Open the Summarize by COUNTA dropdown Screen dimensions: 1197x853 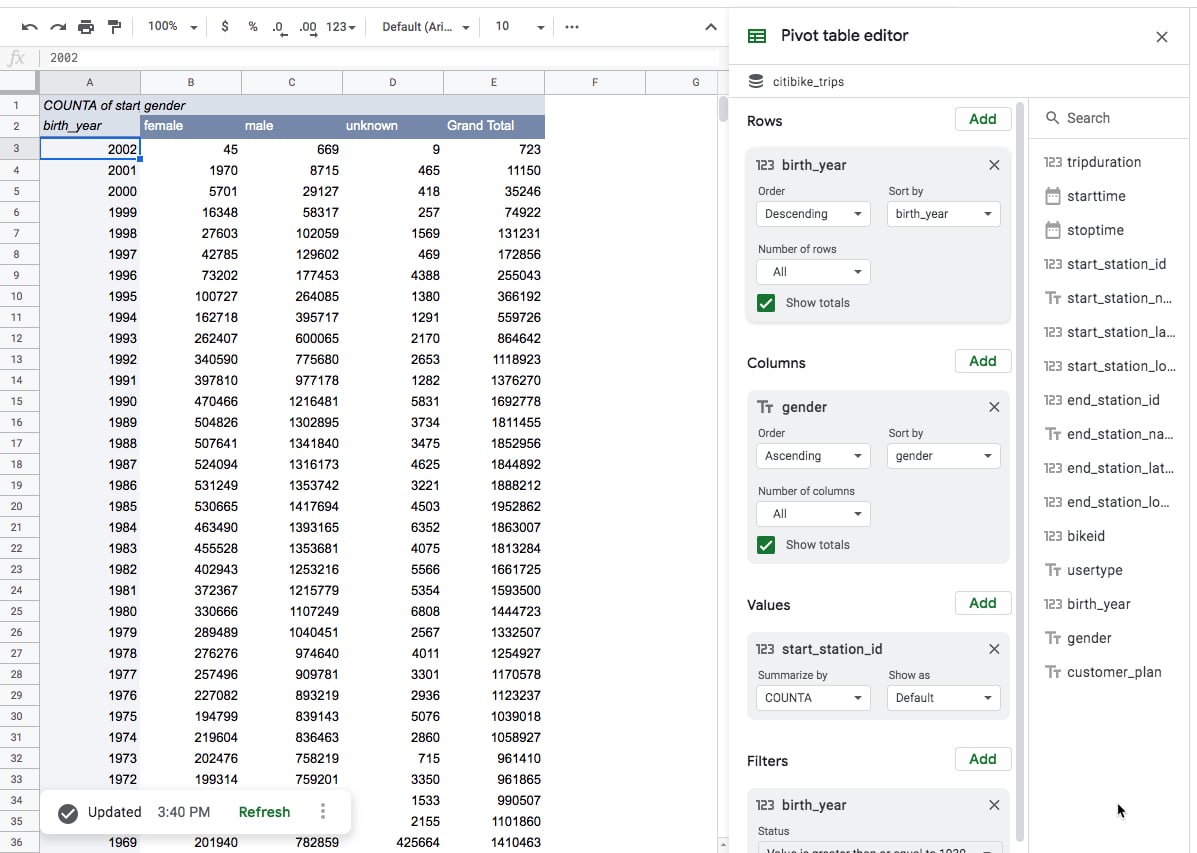tap(812, 697)
